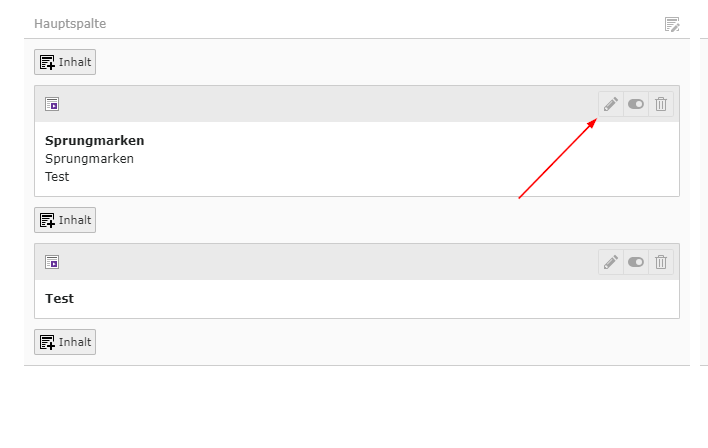
Task: Add content with the topmost Inhalt button
Action: pos(65,62)
